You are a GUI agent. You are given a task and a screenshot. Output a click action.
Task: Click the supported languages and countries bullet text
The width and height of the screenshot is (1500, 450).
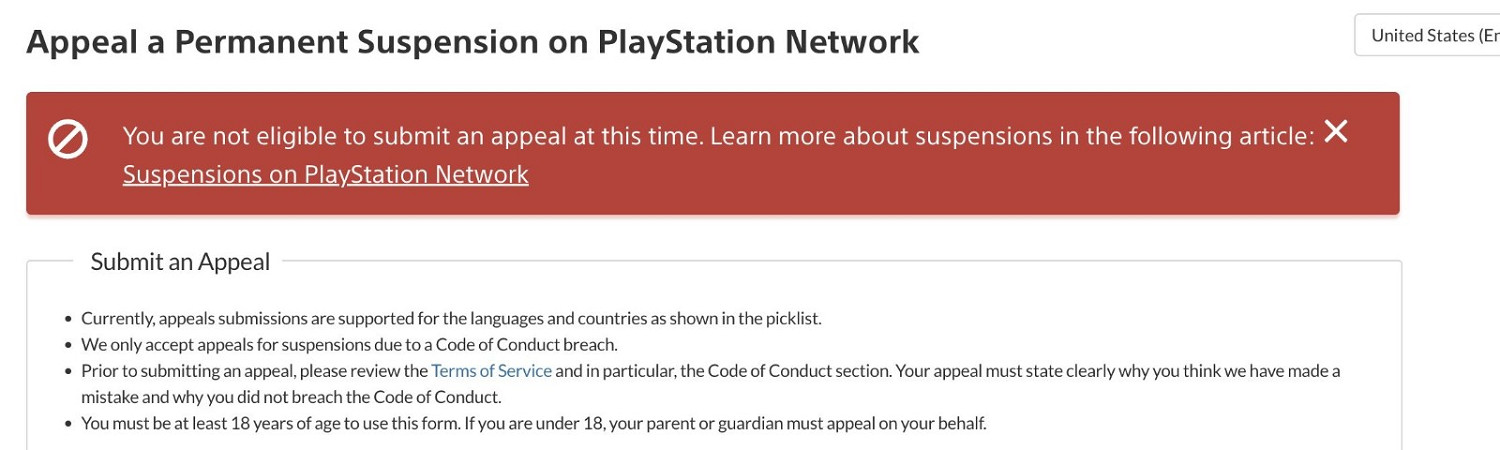click(450, 319)
